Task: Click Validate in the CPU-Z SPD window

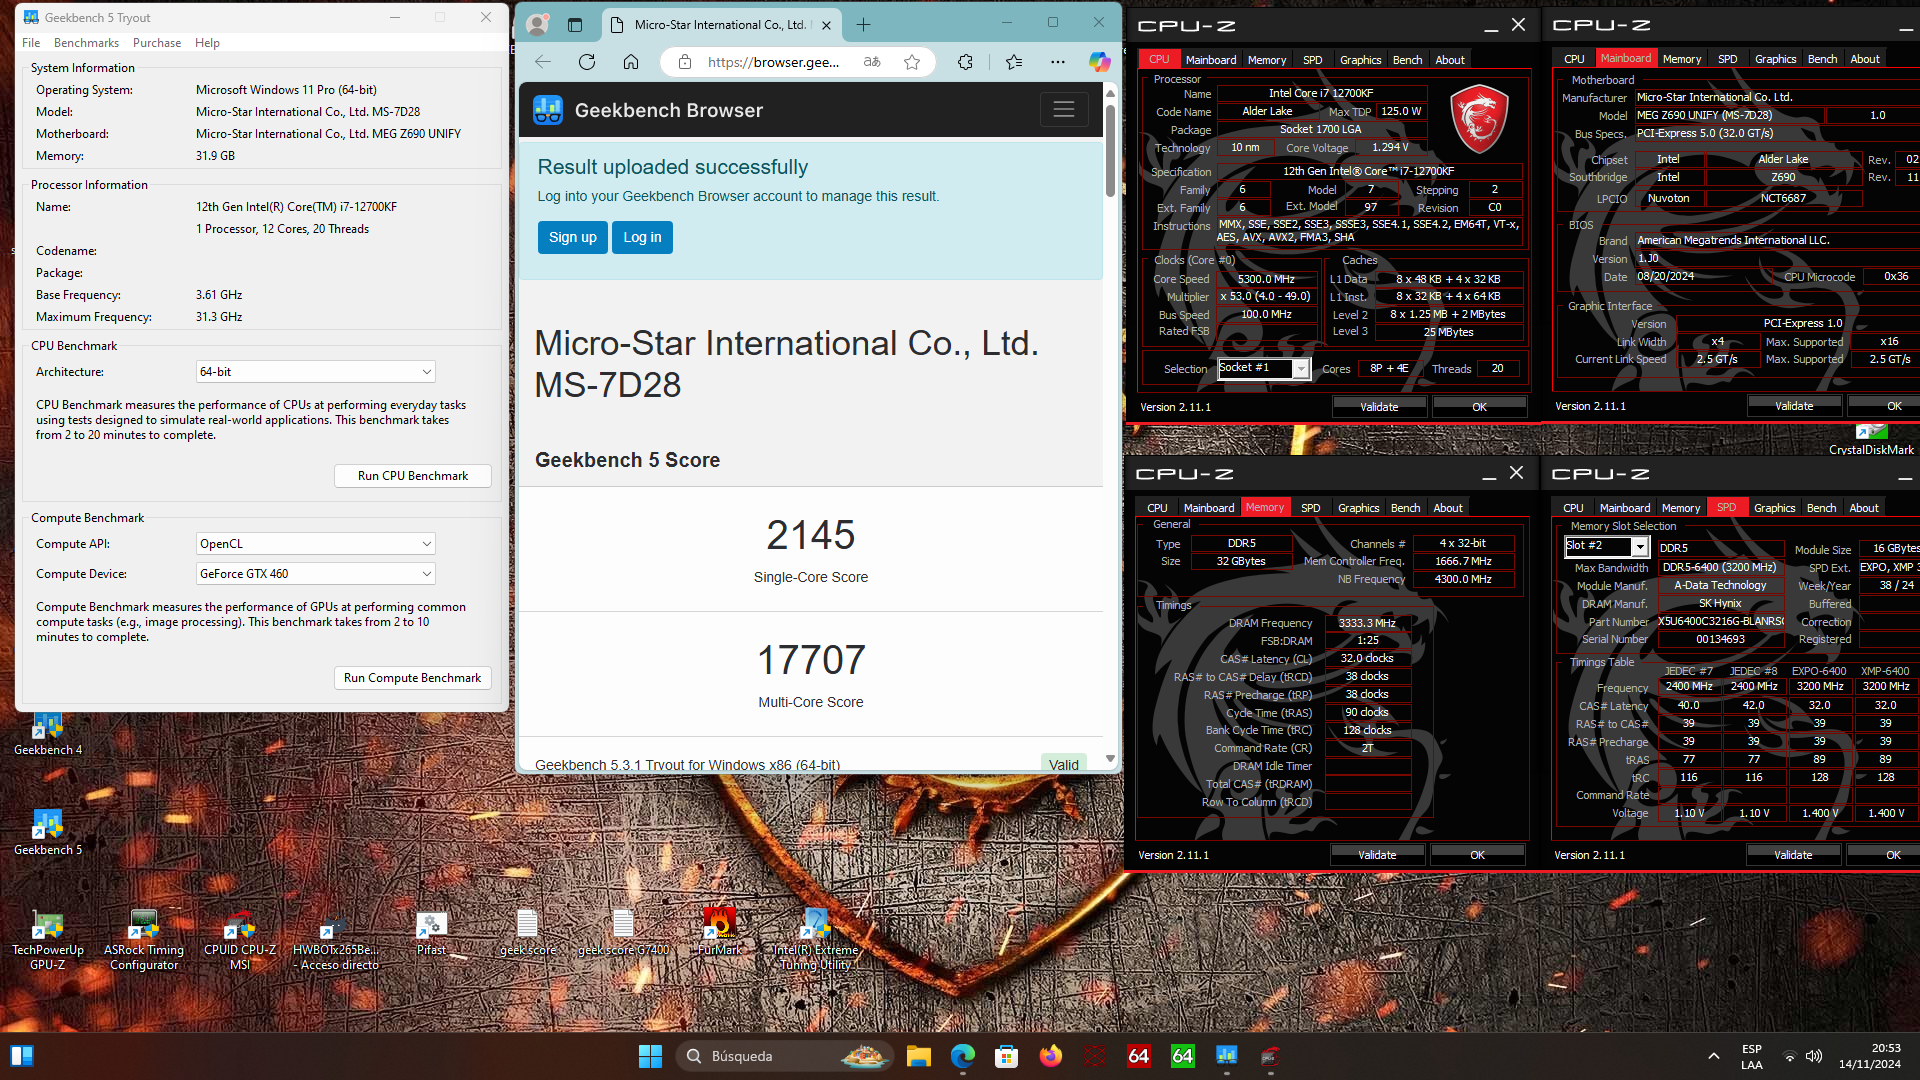Action: tap(1793, 855)
